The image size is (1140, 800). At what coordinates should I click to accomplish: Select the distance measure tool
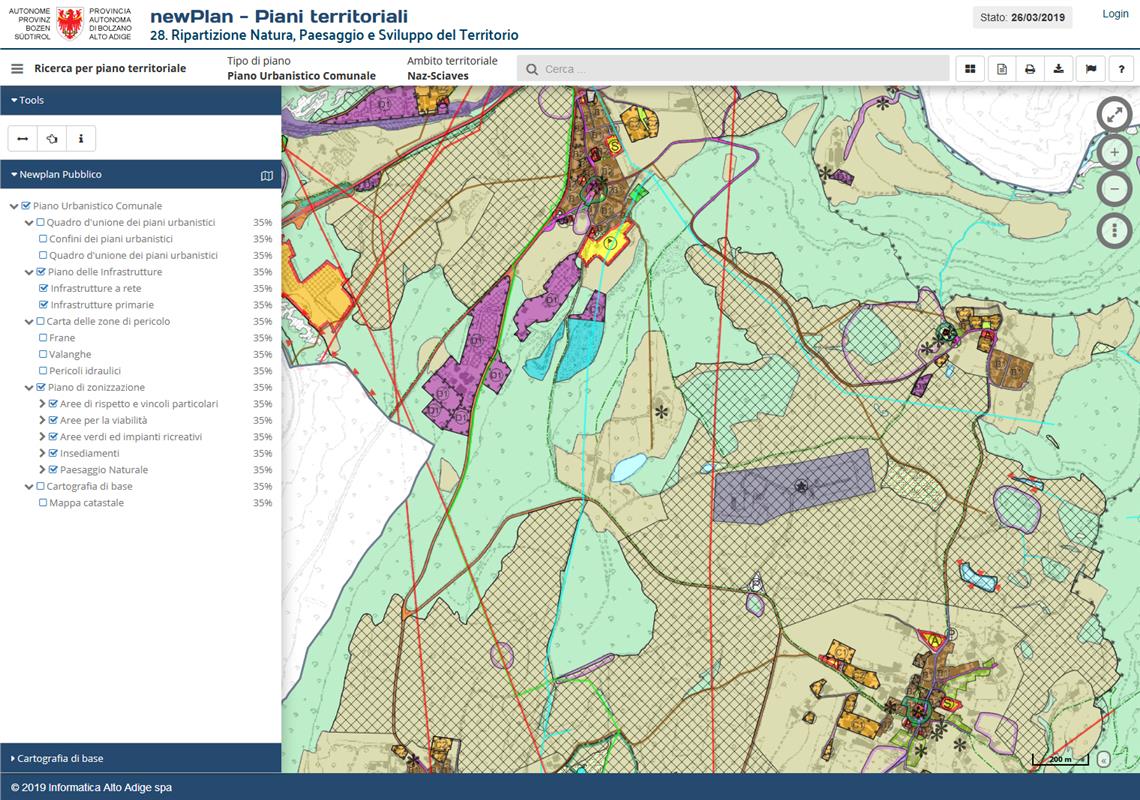pos(23,138)
